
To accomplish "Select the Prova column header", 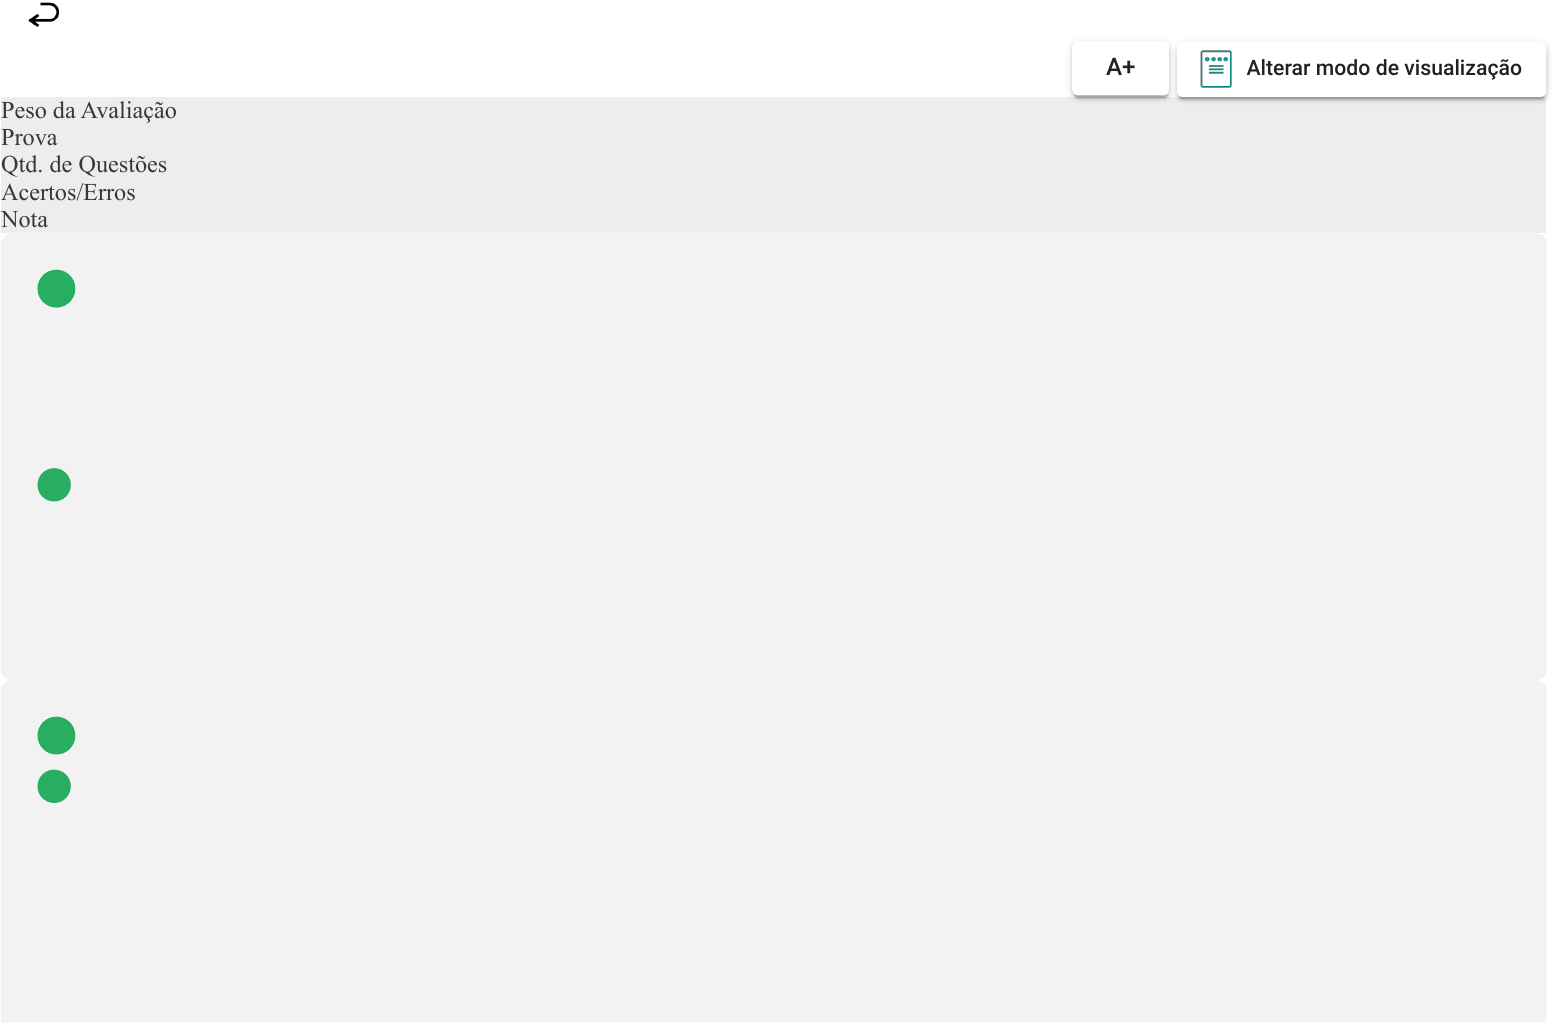I will tap(29, 138).
